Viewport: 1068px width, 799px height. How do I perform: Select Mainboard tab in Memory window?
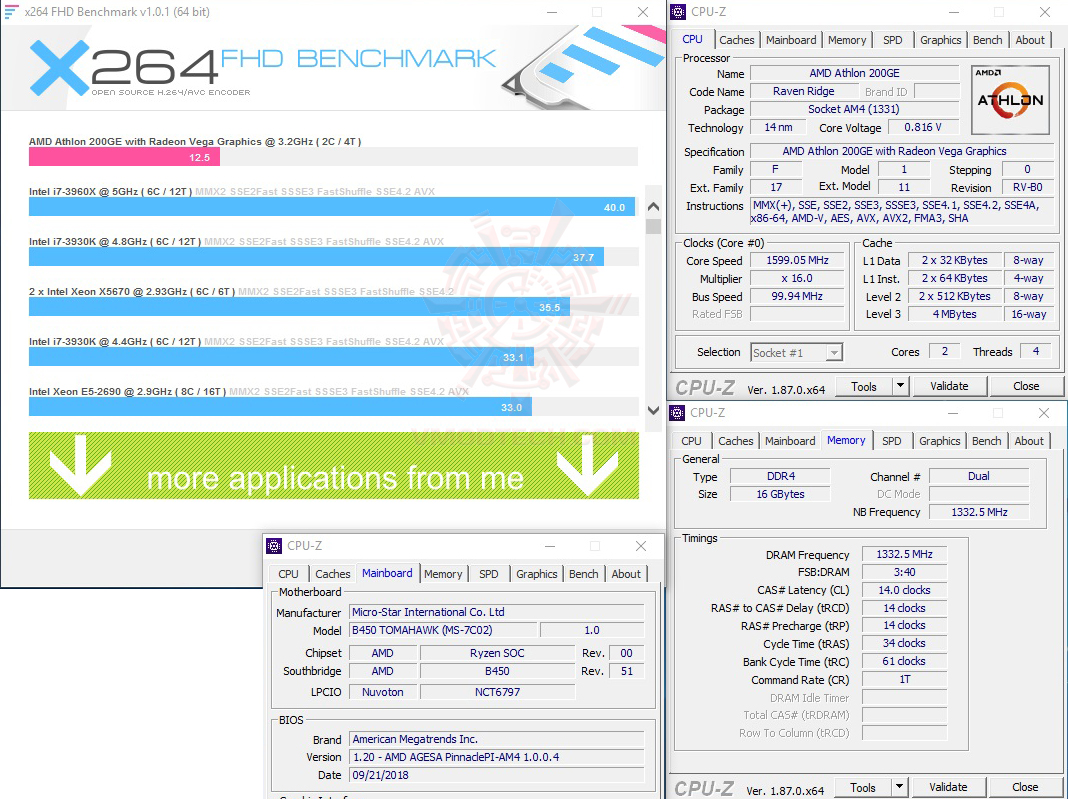pyautogui.click(x=789, y=441)
